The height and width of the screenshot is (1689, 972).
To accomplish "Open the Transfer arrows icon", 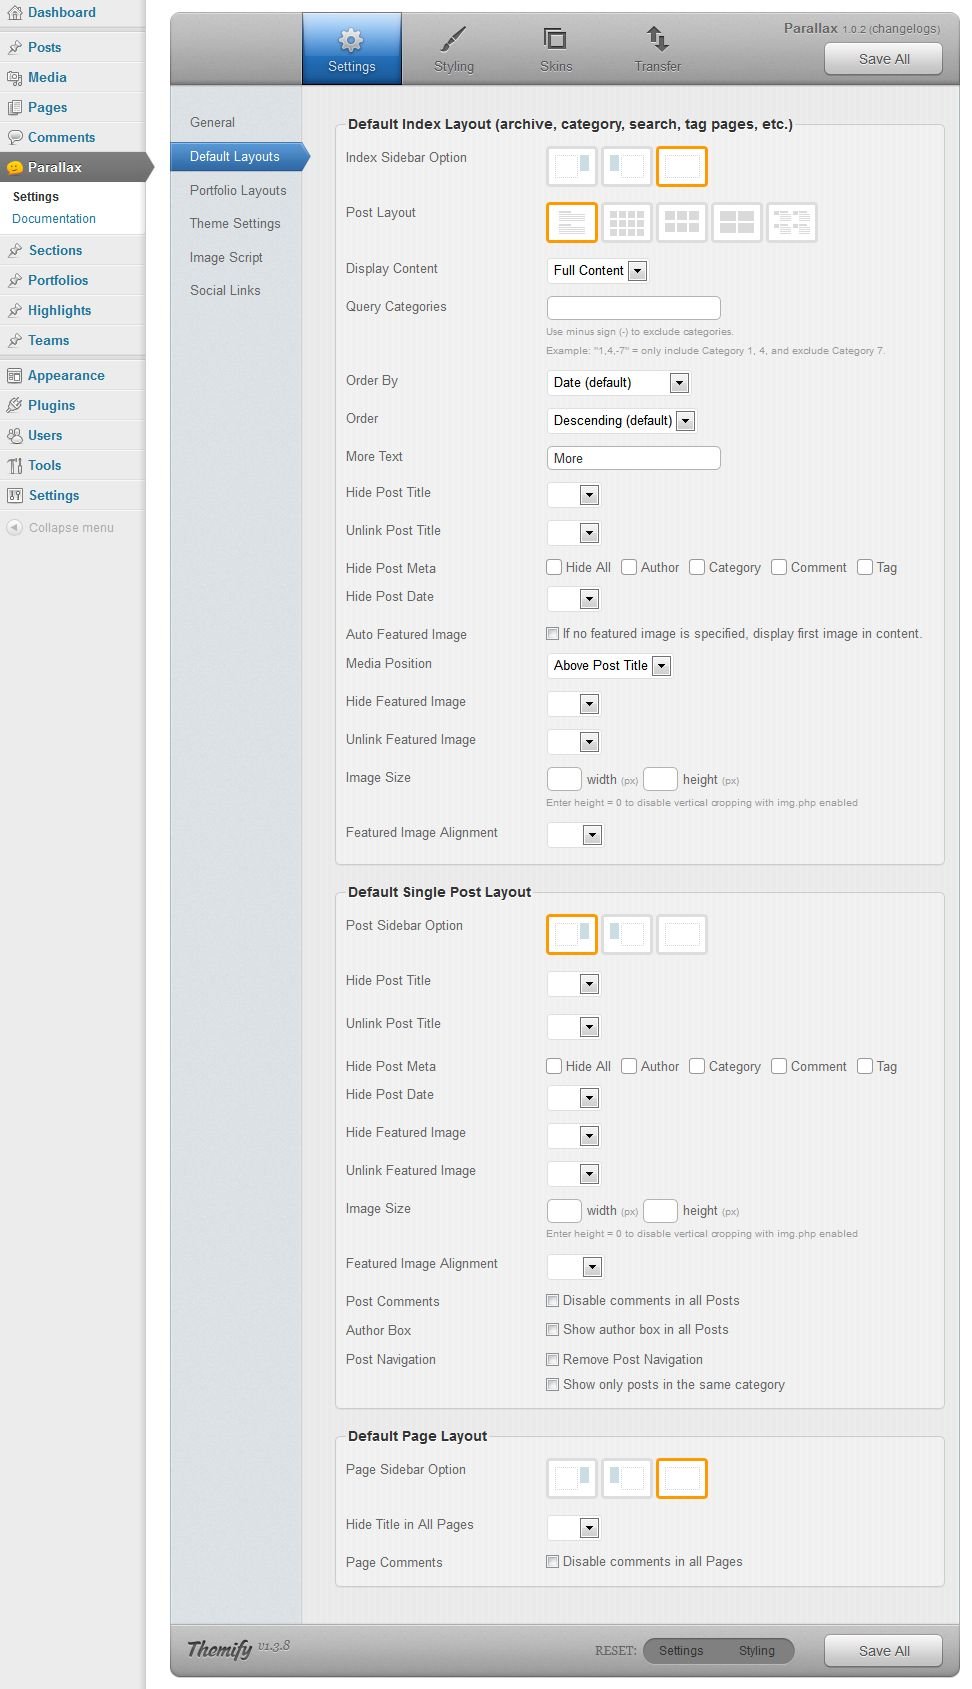I will (x=657, y=49).
